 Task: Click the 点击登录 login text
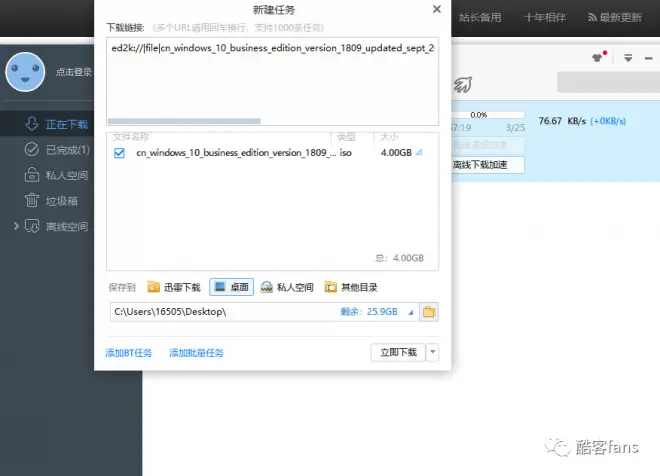74,72
